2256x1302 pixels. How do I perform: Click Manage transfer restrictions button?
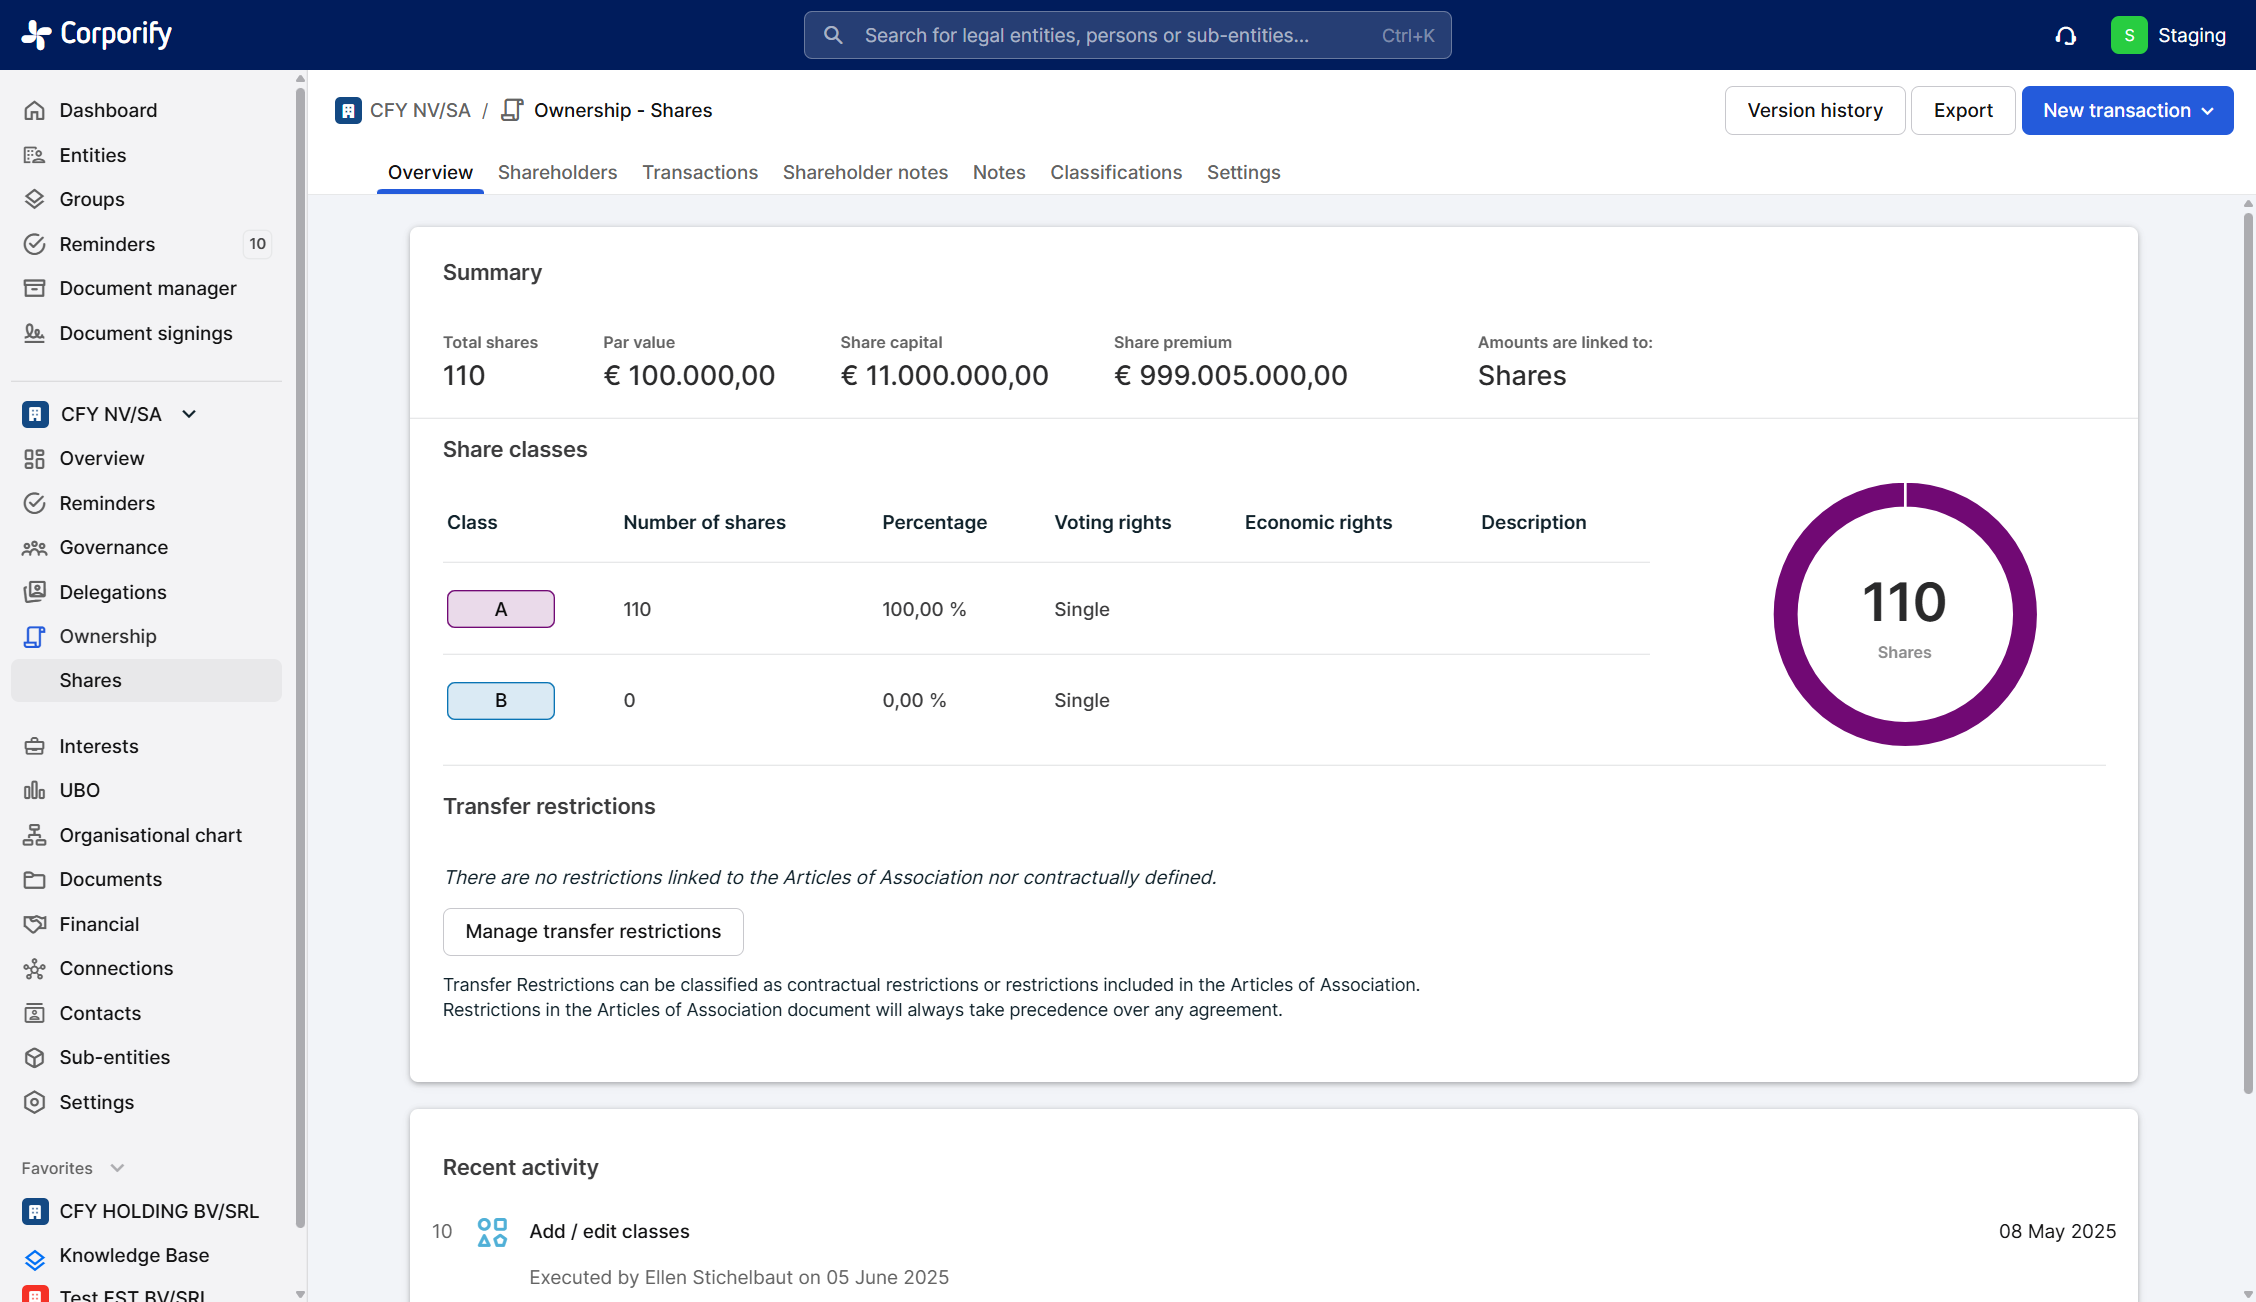pyautogui.click(x=593, y=931)
